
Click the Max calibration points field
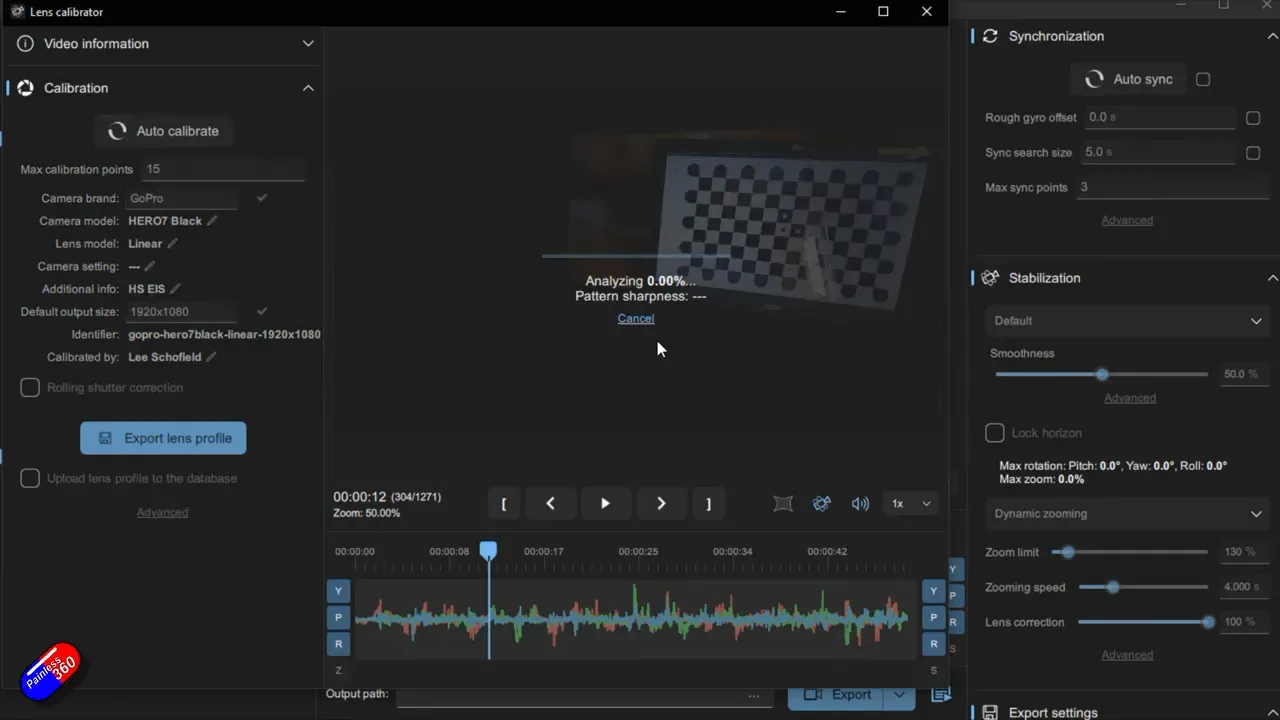coord(222,170)
